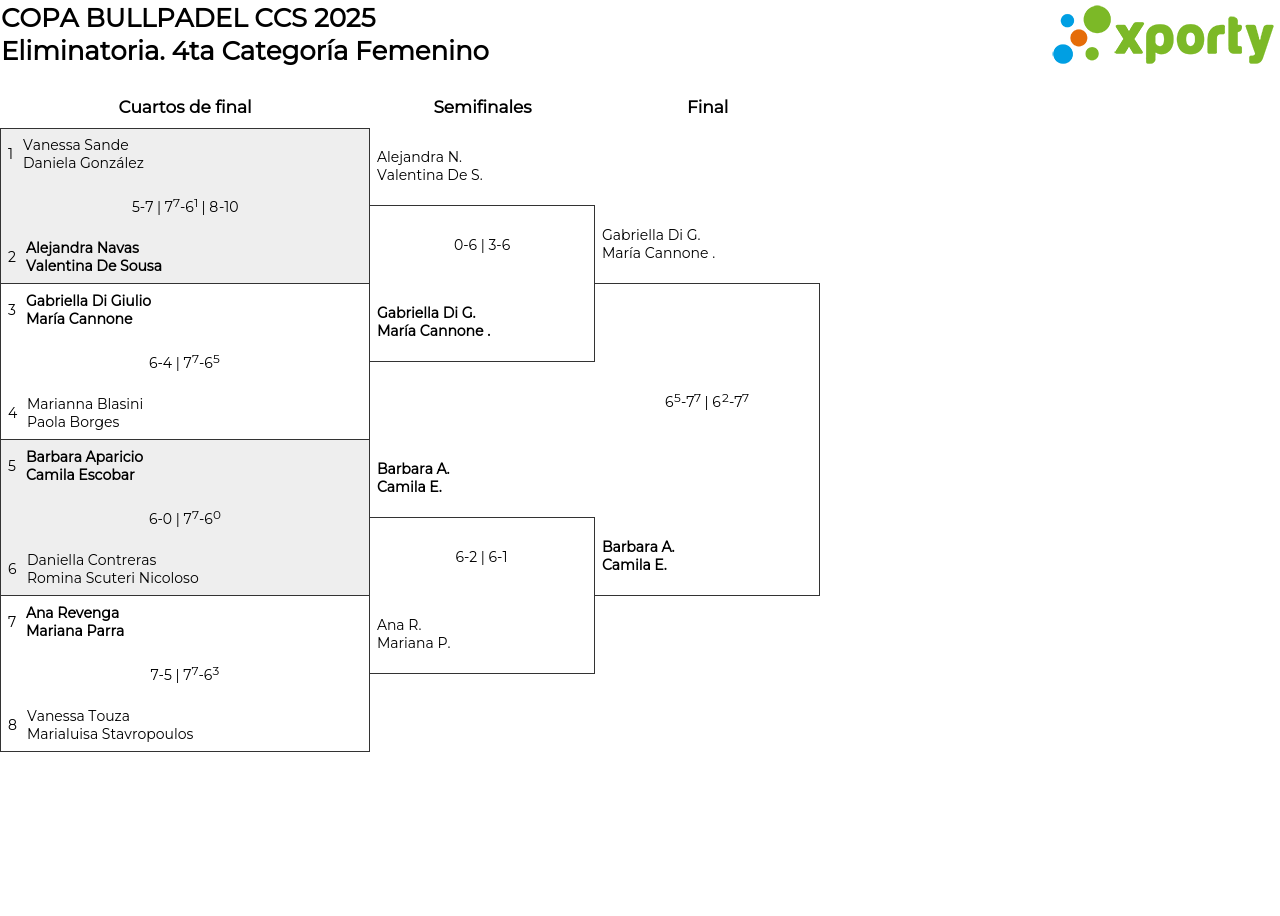Screen dimensions: 1280x916
Task: Select team Marianna Blasini / Paola Borges
Action: (x=84, y=413)
